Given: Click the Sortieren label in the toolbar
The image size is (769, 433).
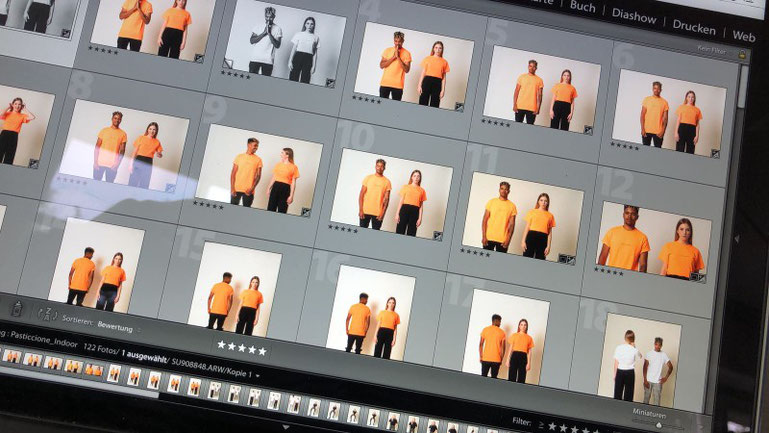Looking at the screenshot, I should [77, 321].
